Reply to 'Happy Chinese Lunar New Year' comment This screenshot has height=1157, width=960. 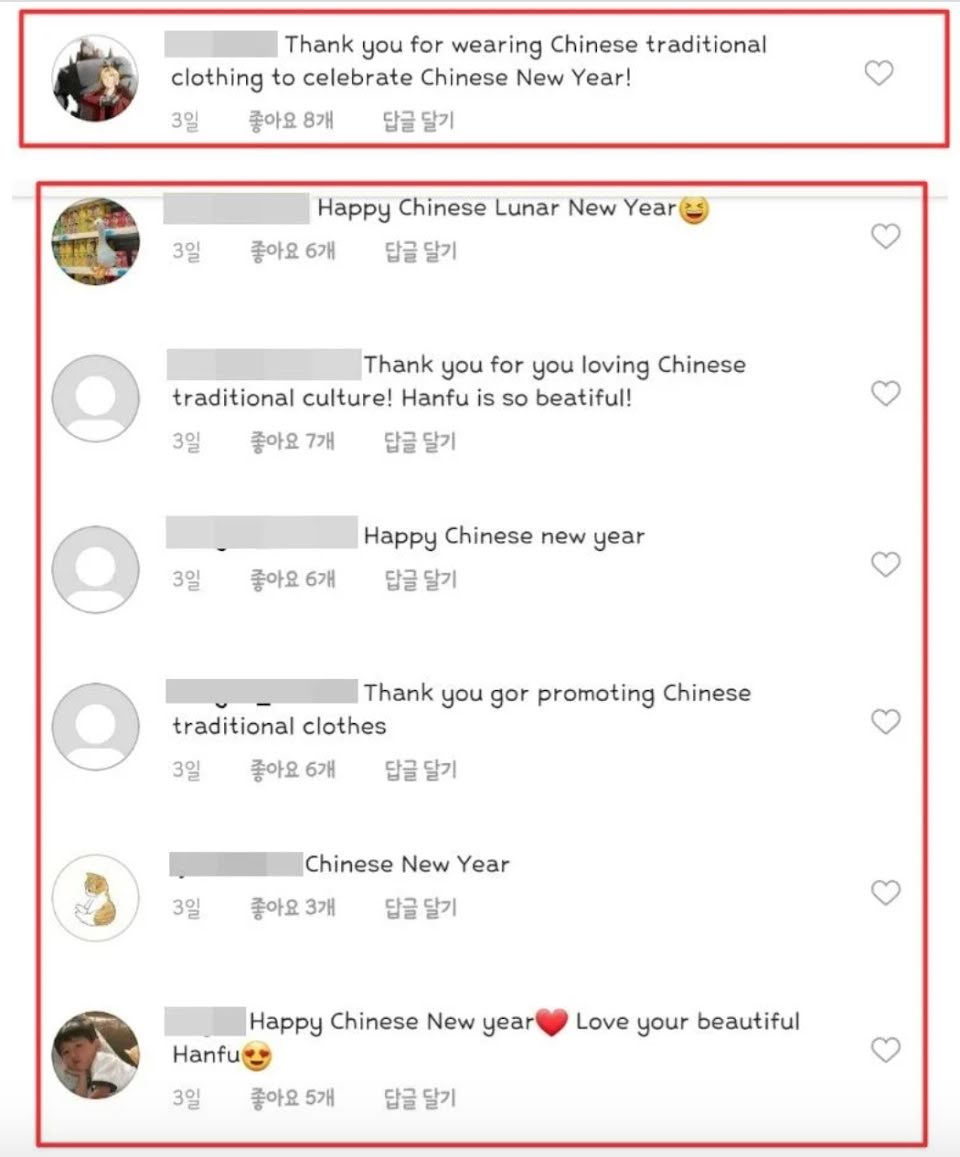click(421, 252)
